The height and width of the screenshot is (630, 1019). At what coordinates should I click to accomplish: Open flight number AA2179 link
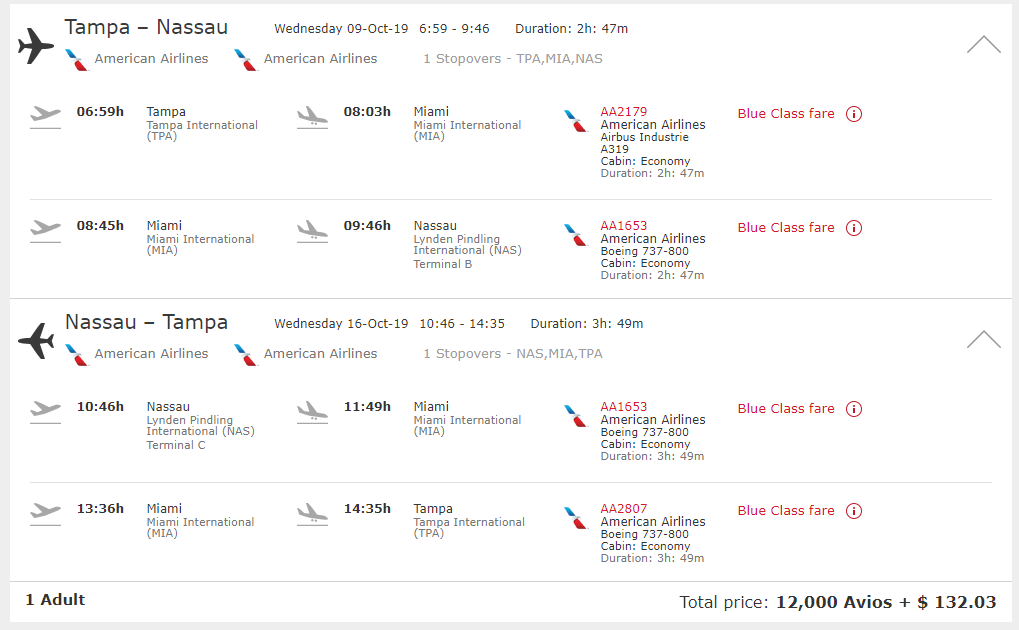623,112
